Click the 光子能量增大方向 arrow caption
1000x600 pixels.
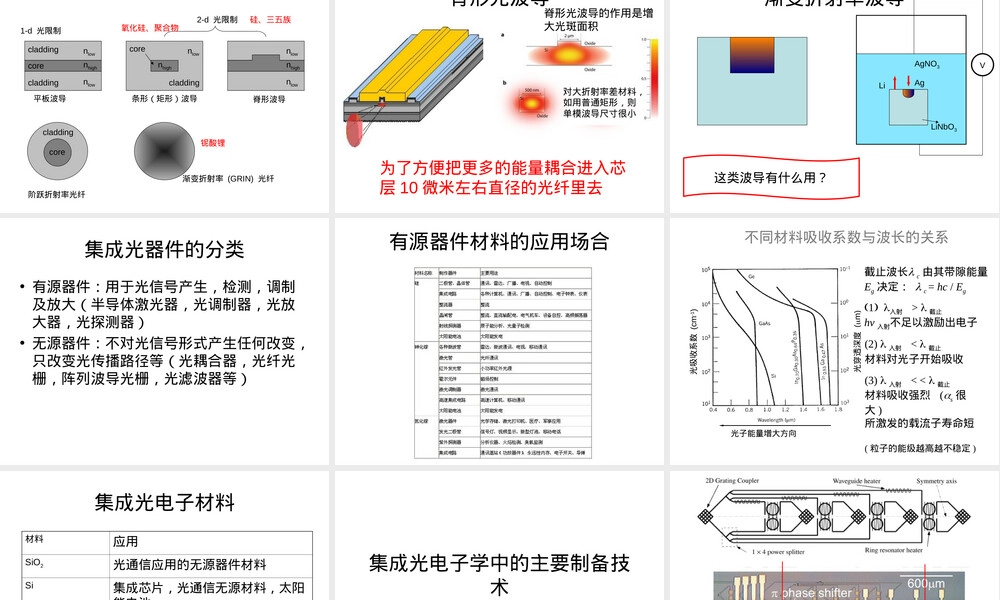[x=763, y=433]
